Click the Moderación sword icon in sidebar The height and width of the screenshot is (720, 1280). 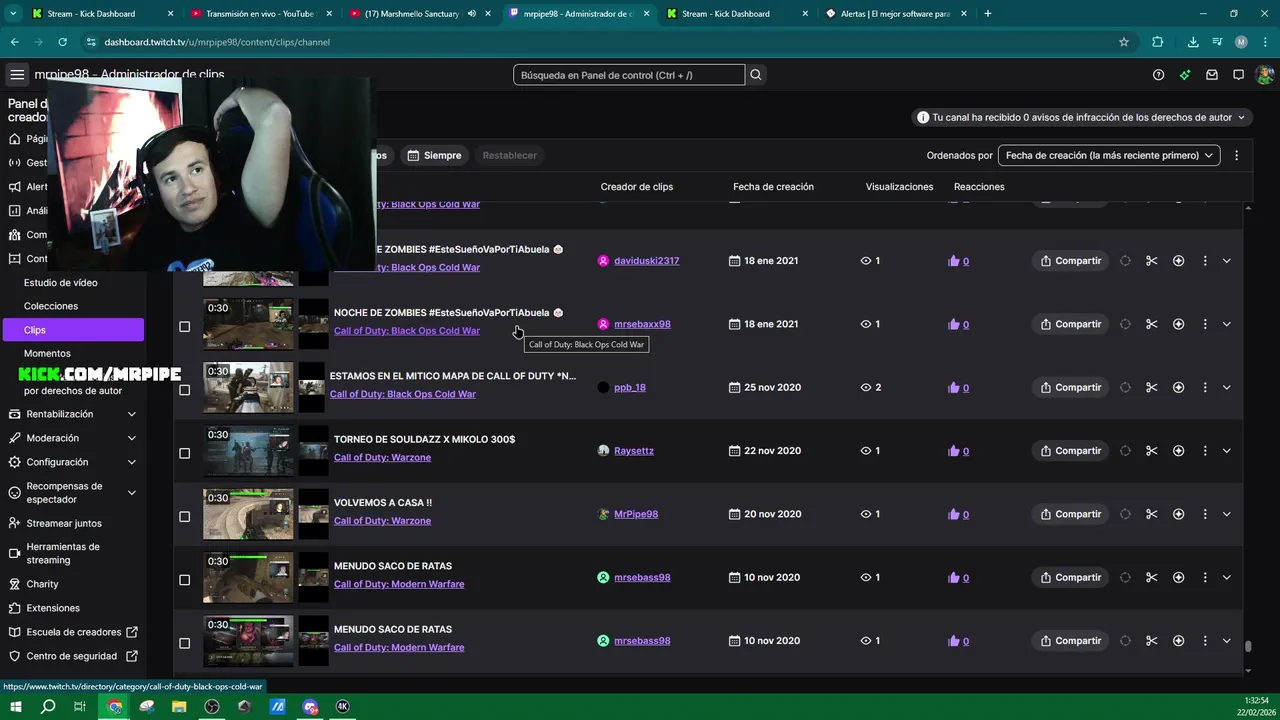coord(14,438)
